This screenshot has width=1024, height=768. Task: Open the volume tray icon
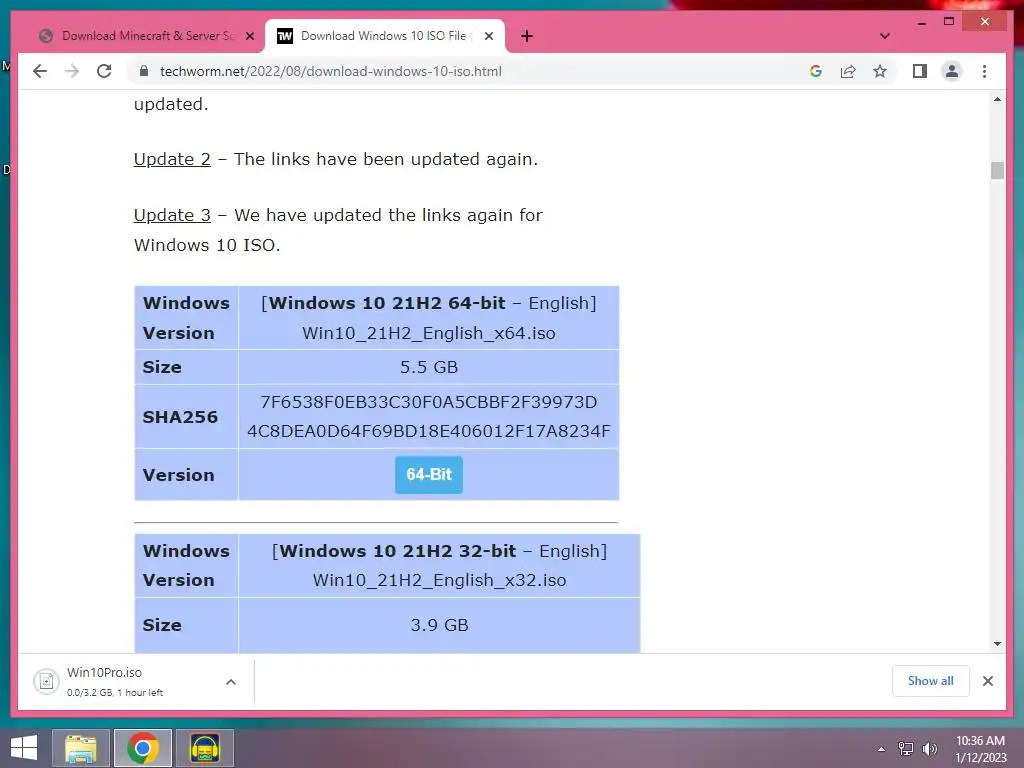pyautogui.click(x=929, y=749)
